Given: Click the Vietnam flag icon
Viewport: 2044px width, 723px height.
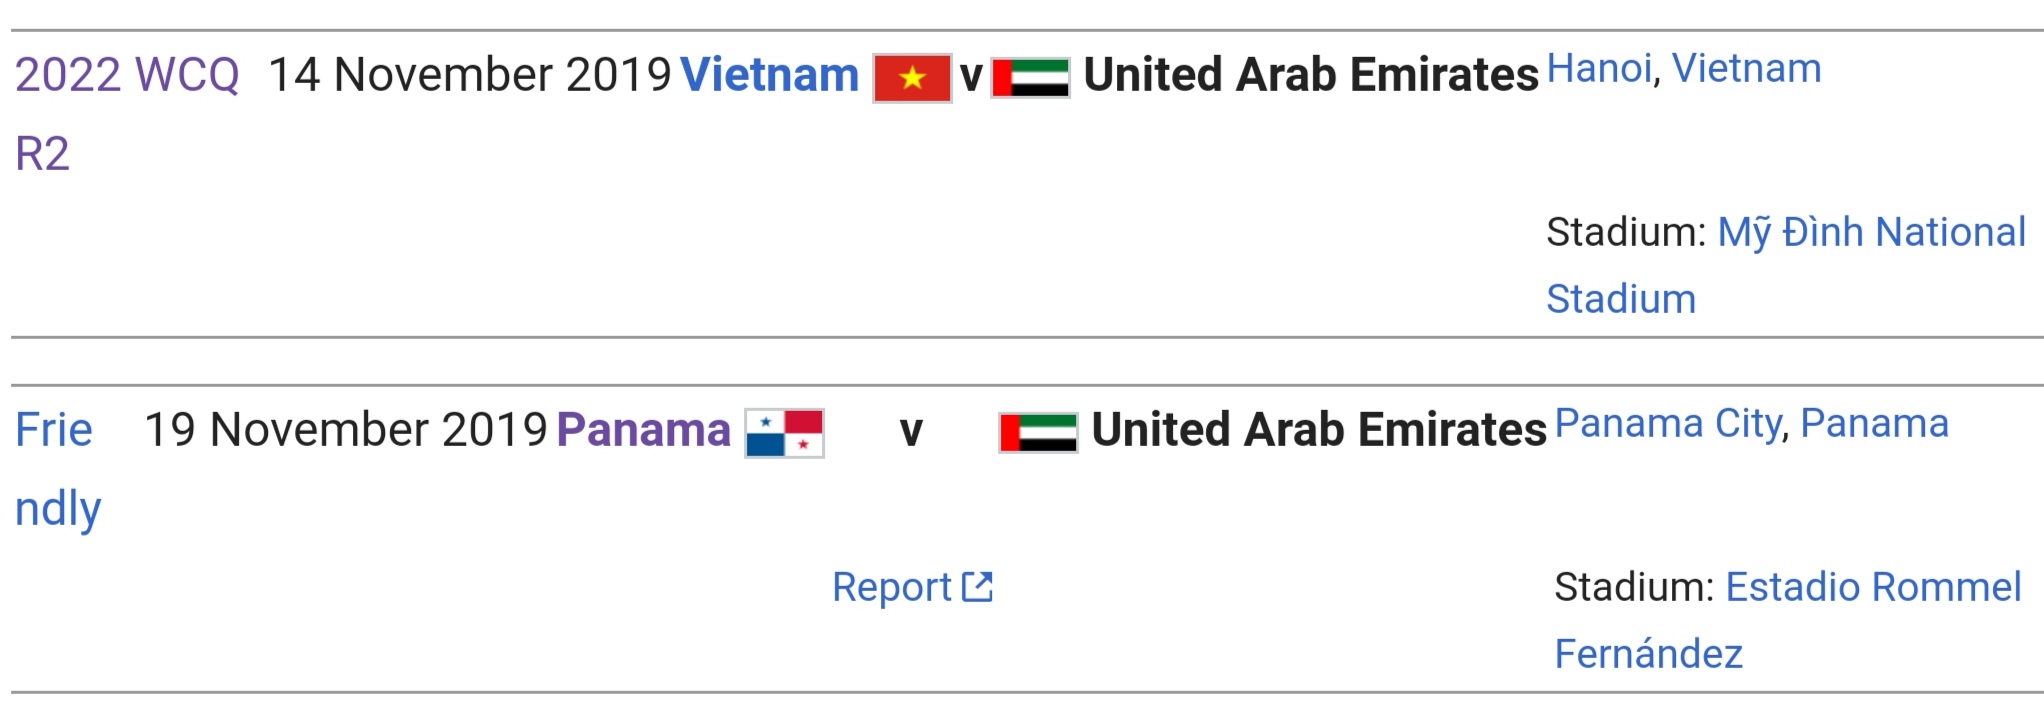Looking at the screenshot, I should coord(912,78).
